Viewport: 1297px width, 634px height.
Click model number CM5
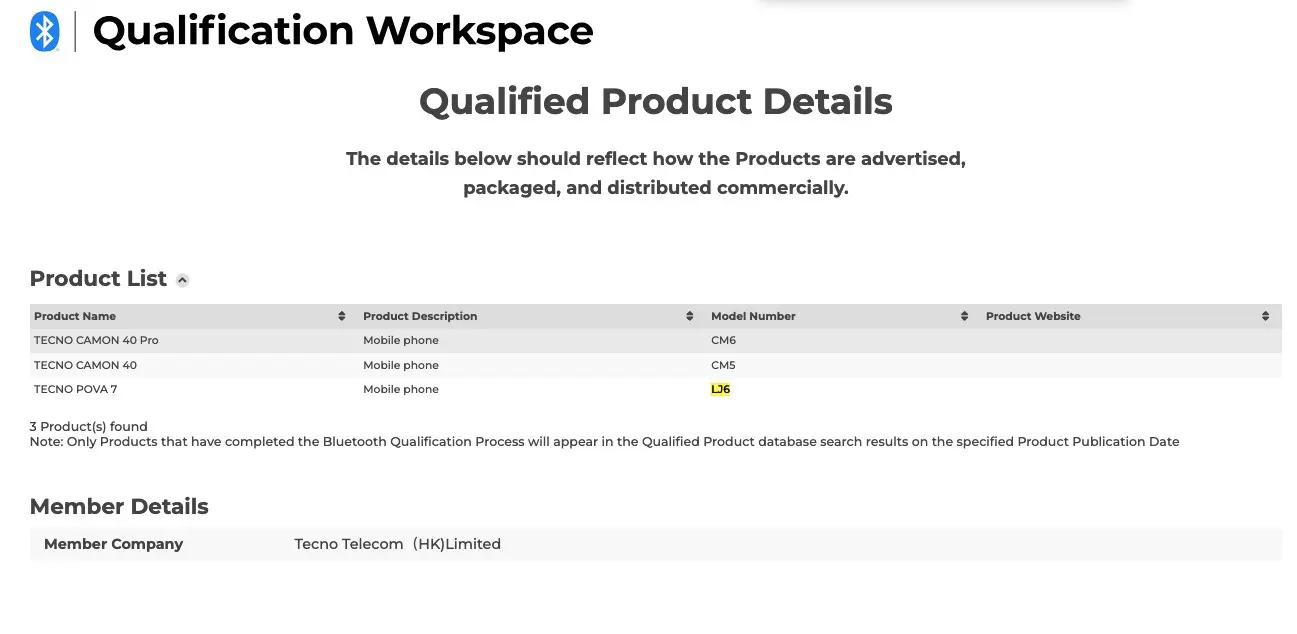[x=723, y=365]
